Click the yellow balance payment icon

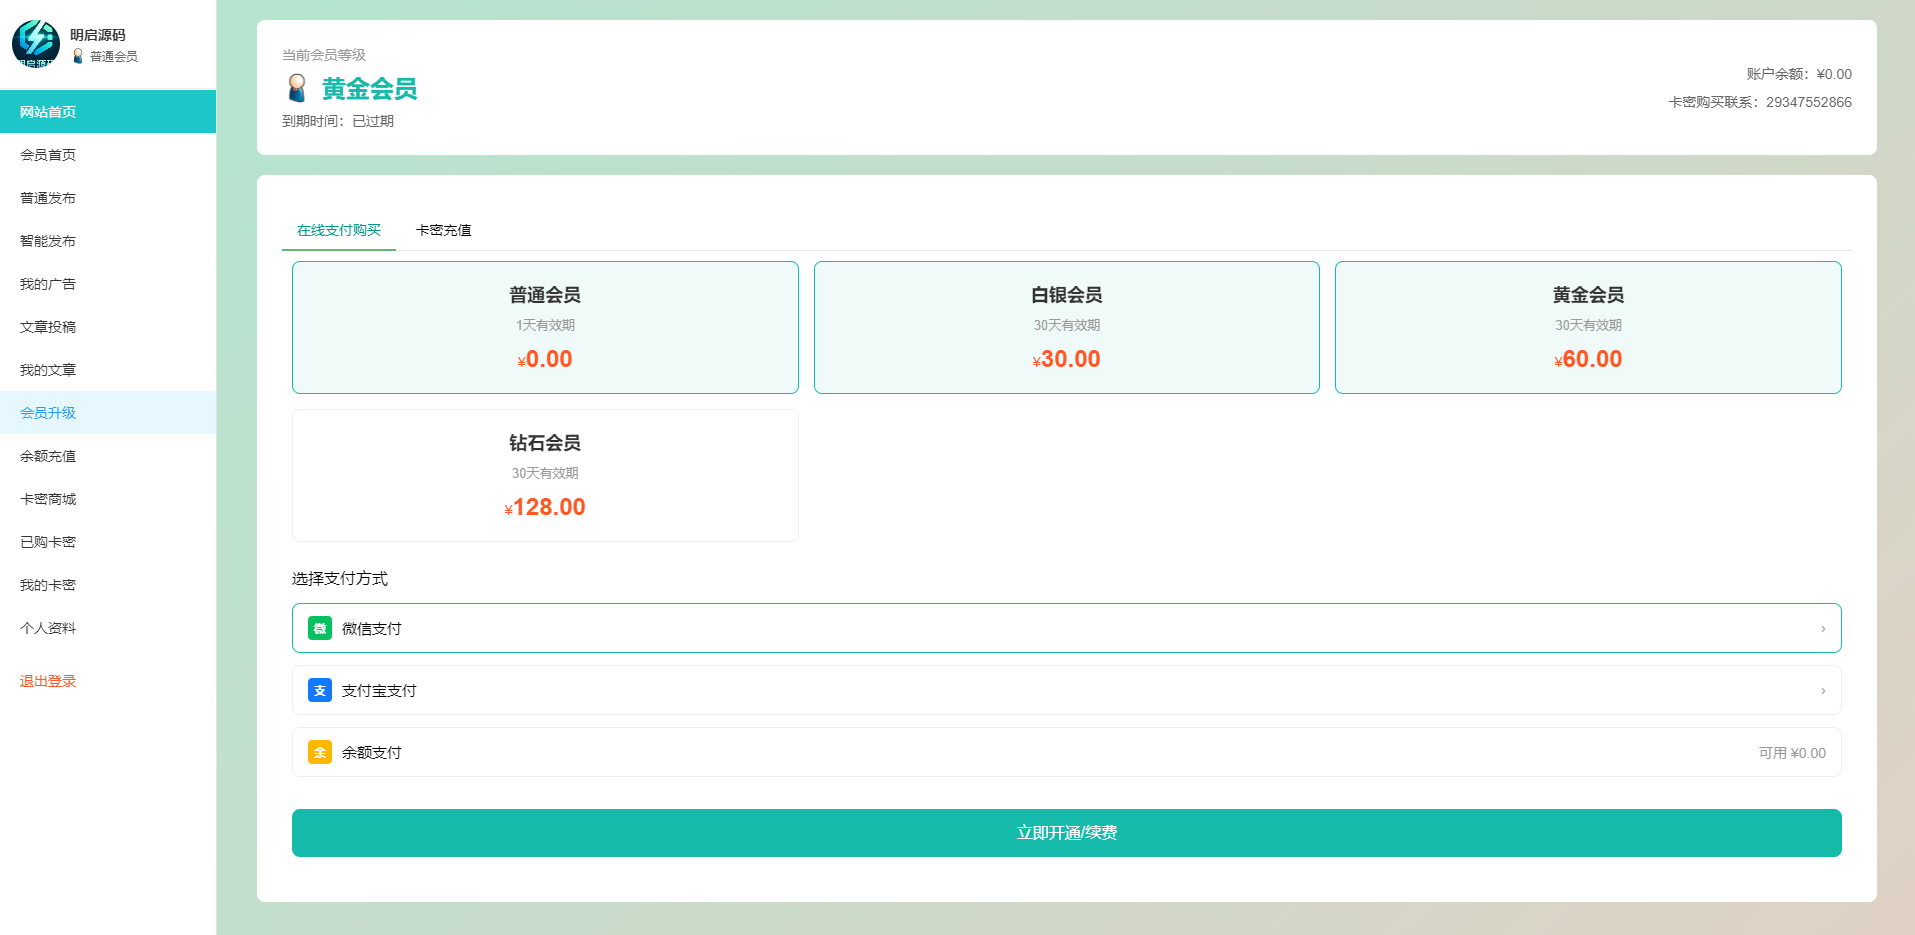click(320, 752)
